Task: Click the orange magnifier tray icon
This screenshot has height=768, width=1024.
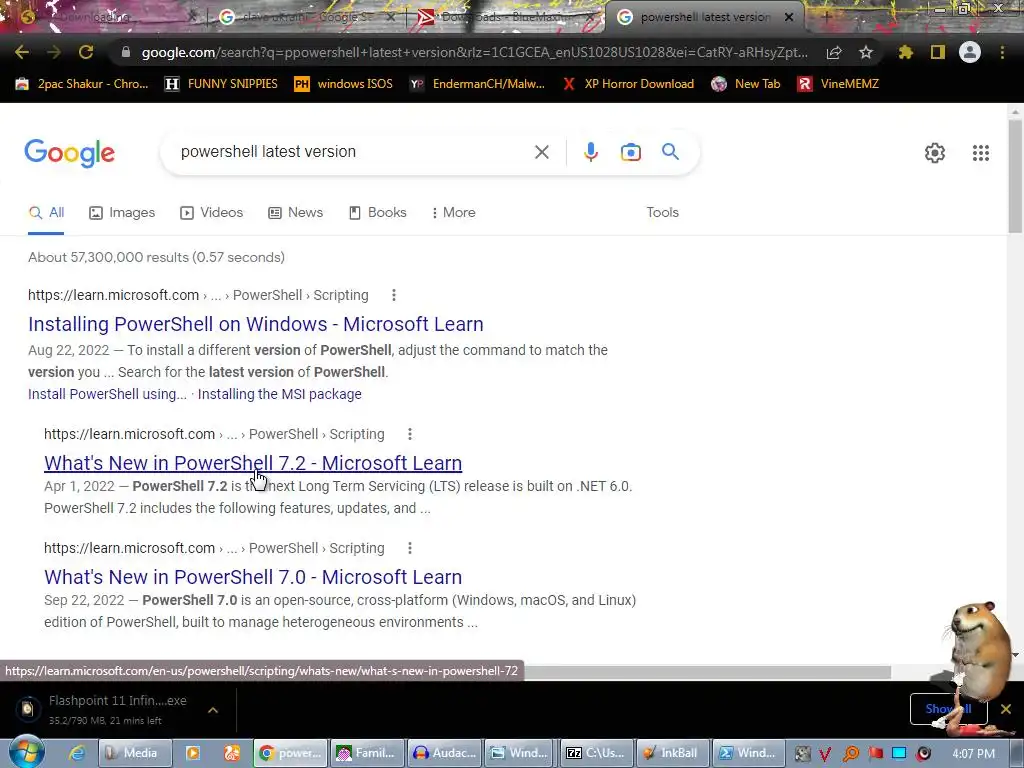Action: tap(851, 754)
